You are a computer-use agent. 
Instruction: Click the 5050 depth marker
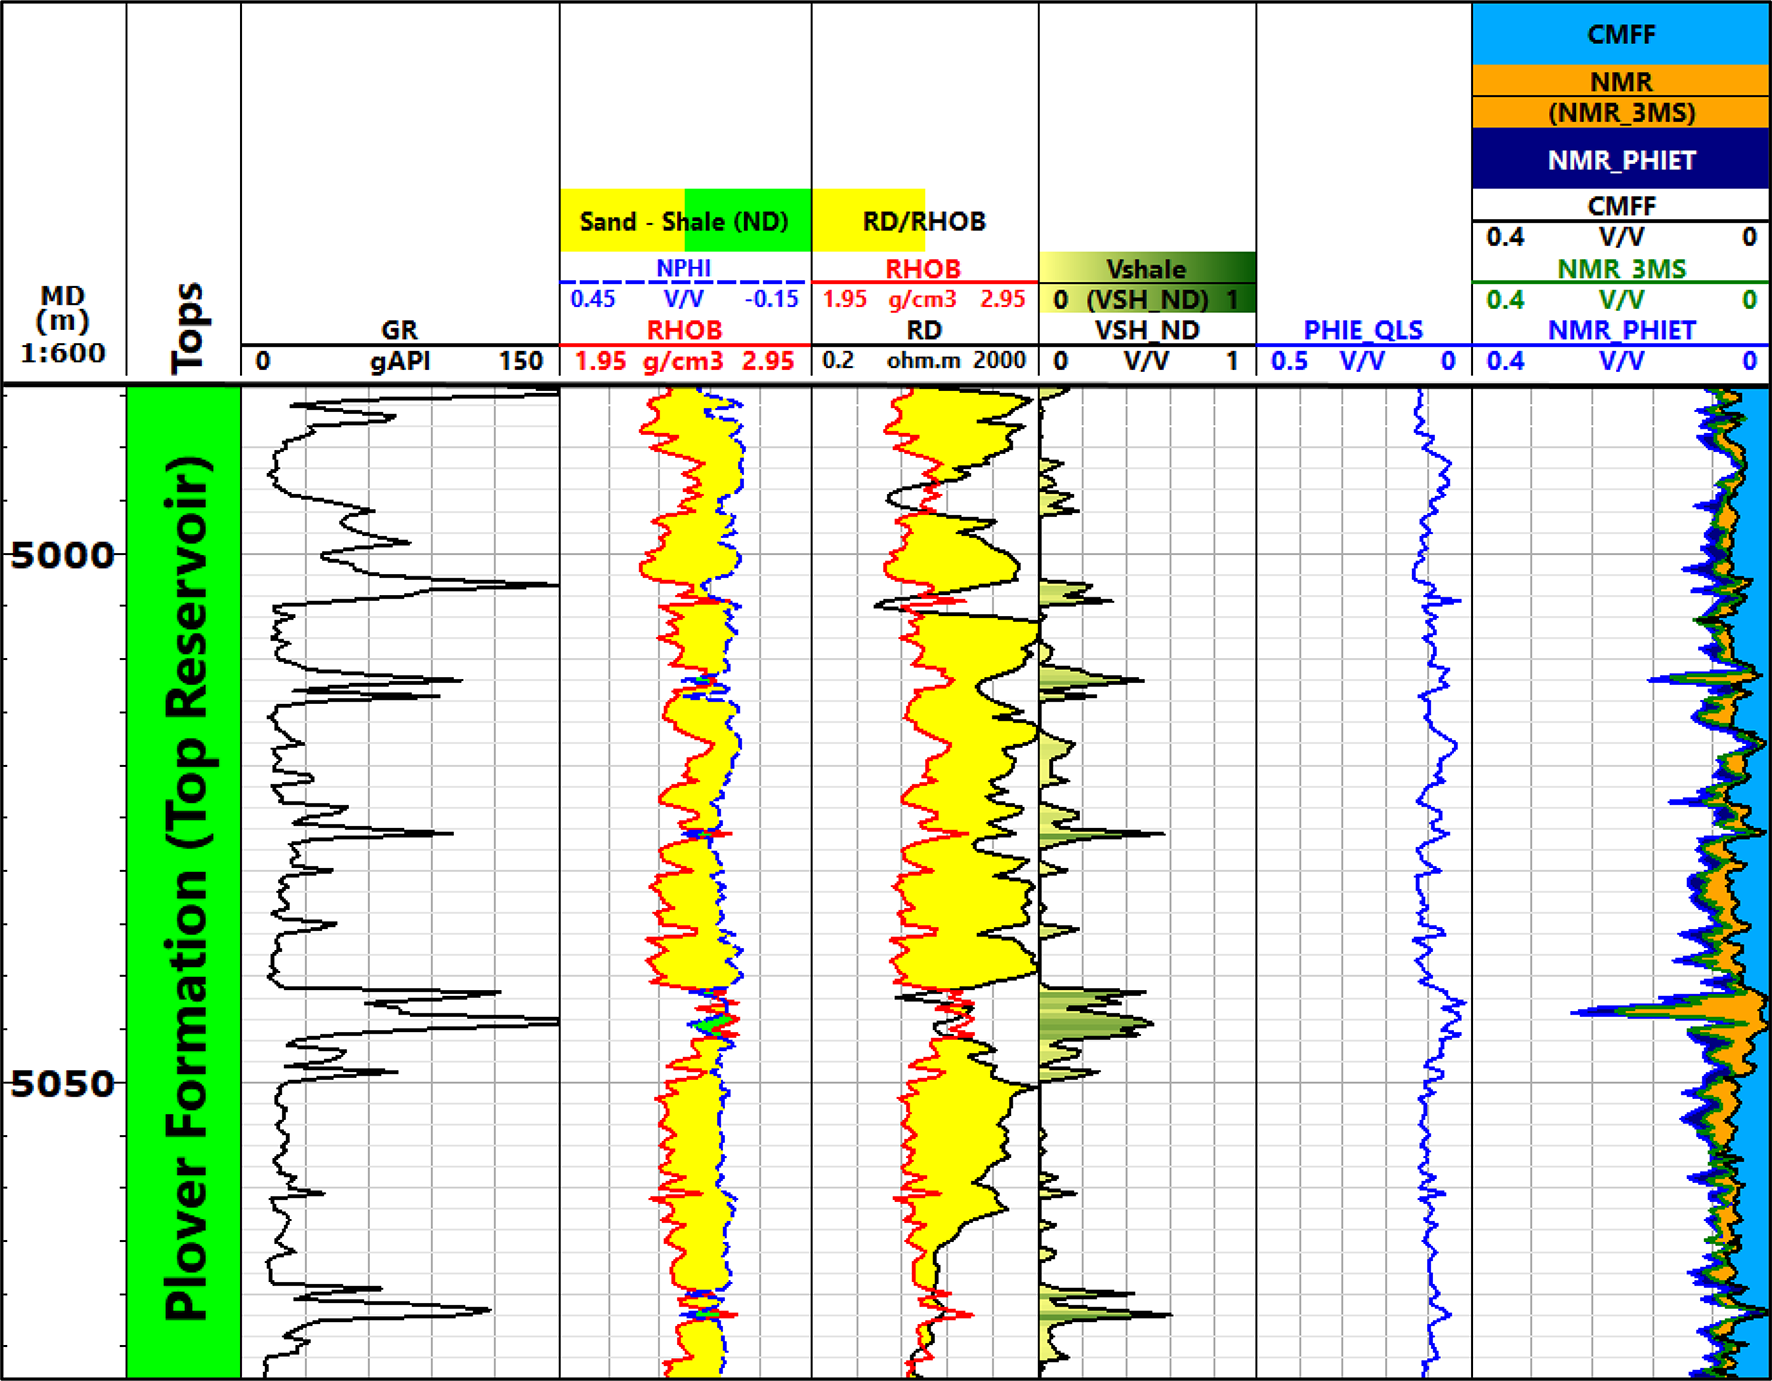60,1083
